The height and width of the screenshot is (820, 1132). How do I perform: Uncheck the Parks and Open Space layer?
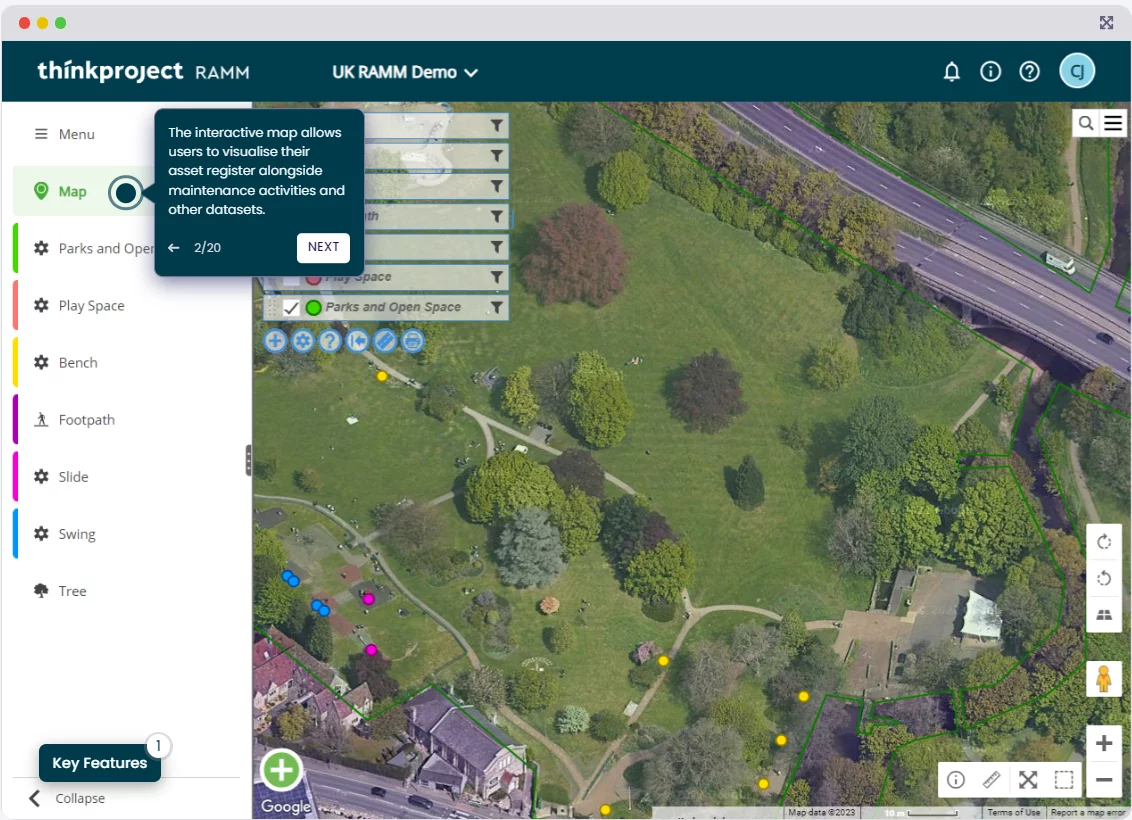[291, 308]
